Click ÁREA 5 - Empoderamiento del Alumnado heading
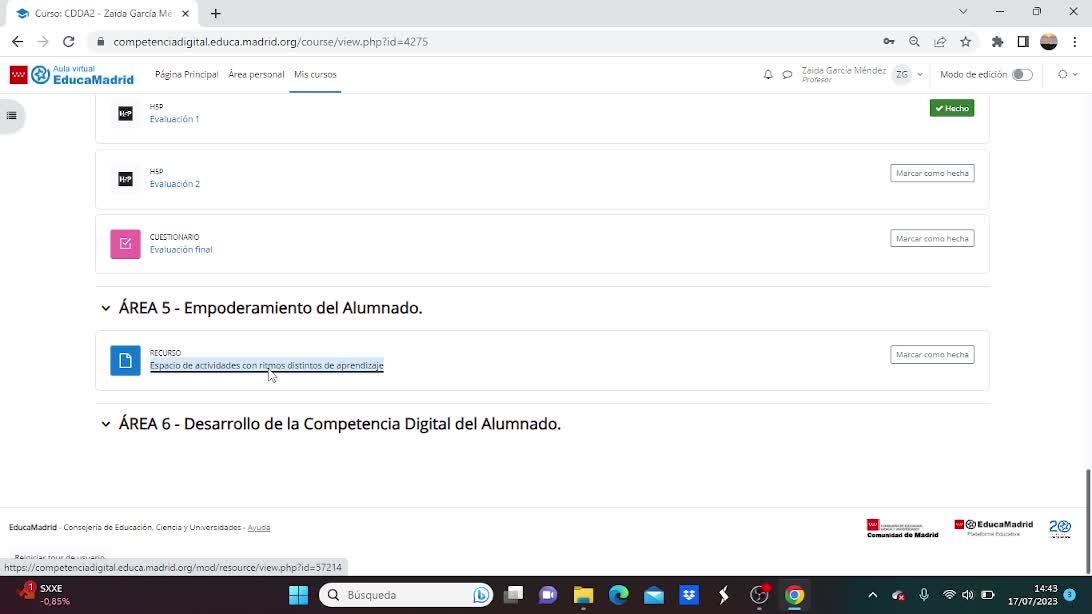 (x=270, y=308)
